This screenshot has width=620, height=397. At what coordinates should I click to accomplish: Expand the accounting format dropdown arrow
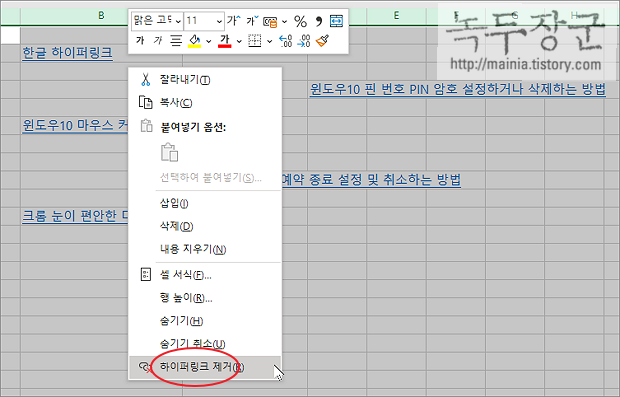tap(284, 22)
